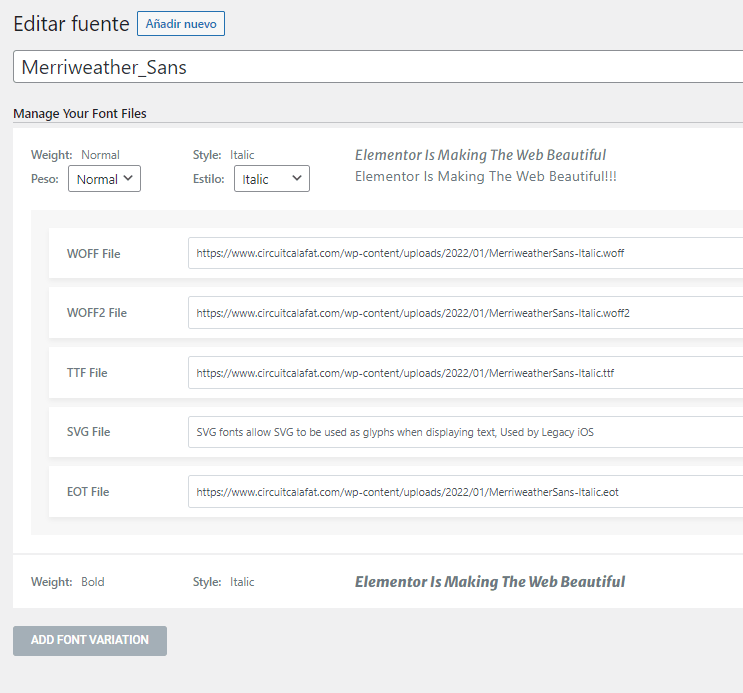Open the Peso weight dropdown
The height and width of the screenshot is (693, 743).
coord(104,179)
